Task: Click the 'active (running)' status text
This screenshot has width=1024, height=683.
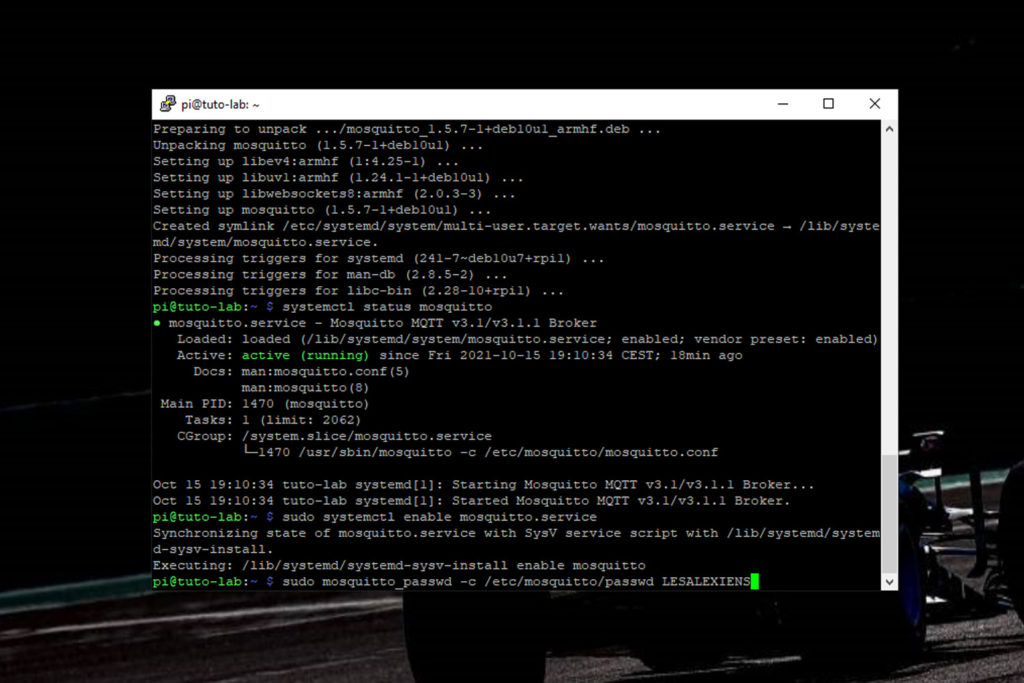Action: tap(305, 355)
